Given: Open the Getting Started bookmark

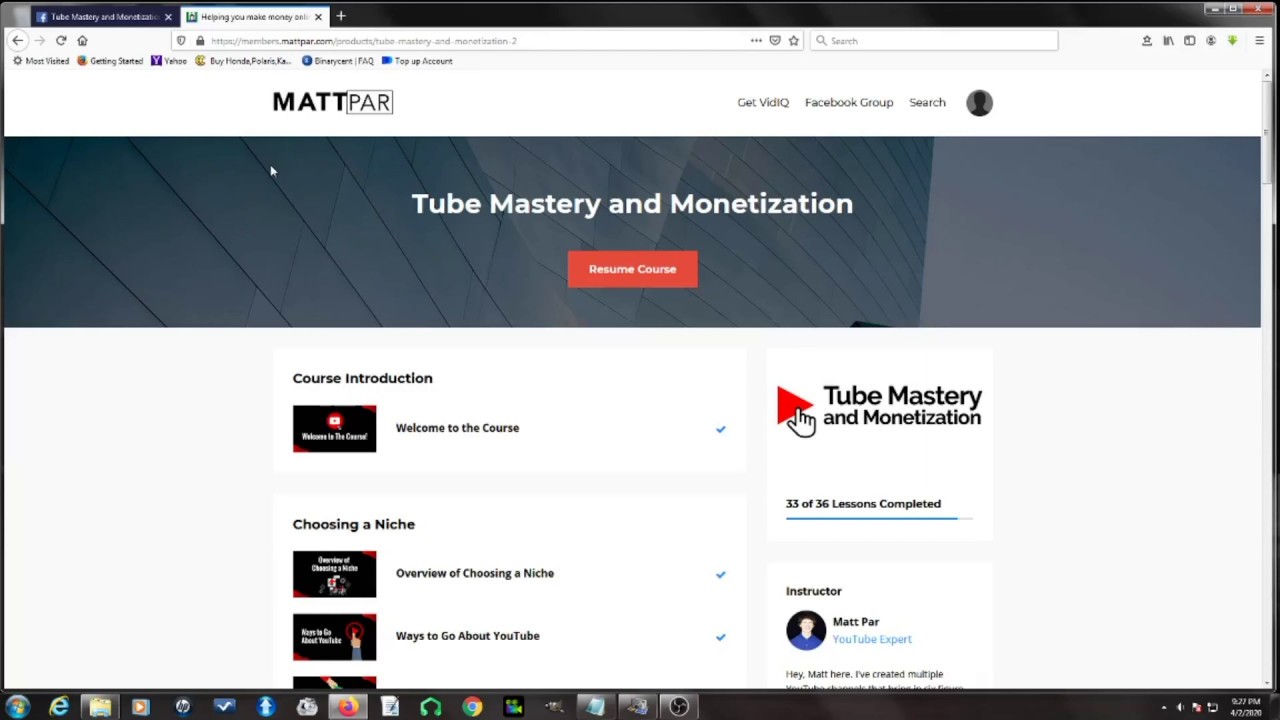Looking at the screenshot, I should coord(110,61).
